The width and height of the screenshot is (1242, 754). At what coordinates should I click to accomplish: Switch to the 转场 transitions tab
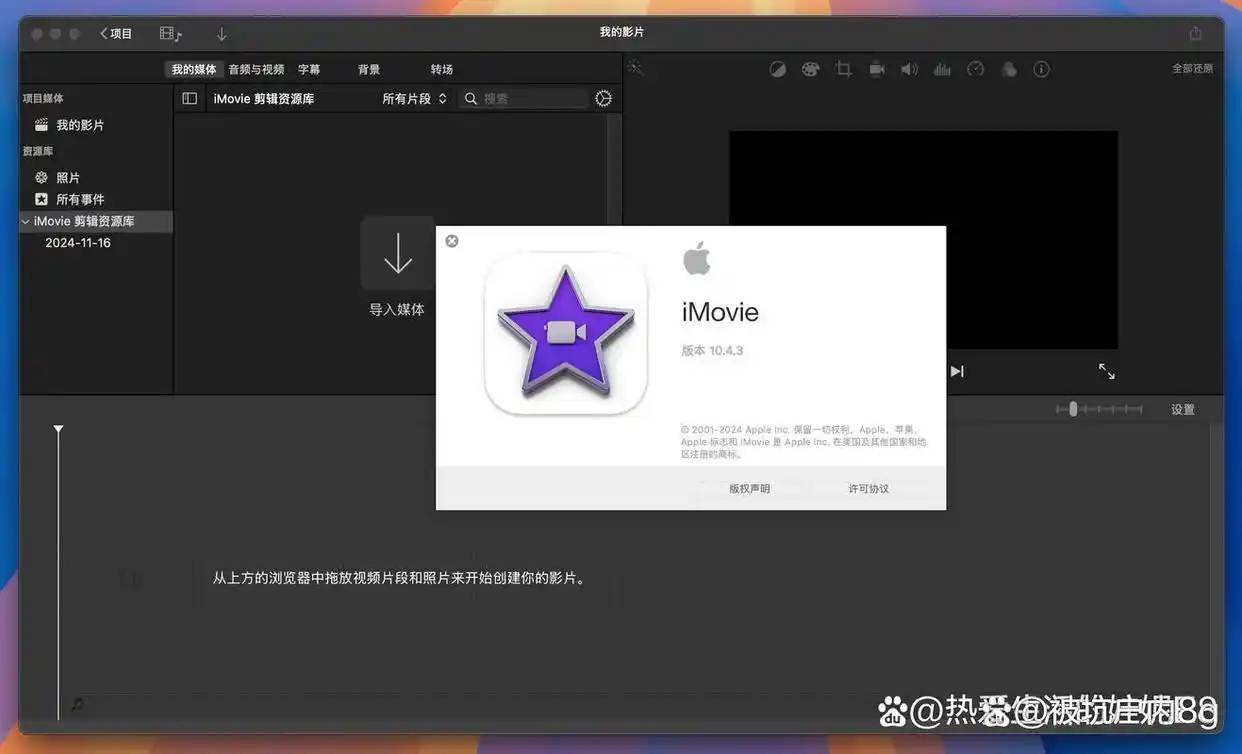(x=442, y=69)
